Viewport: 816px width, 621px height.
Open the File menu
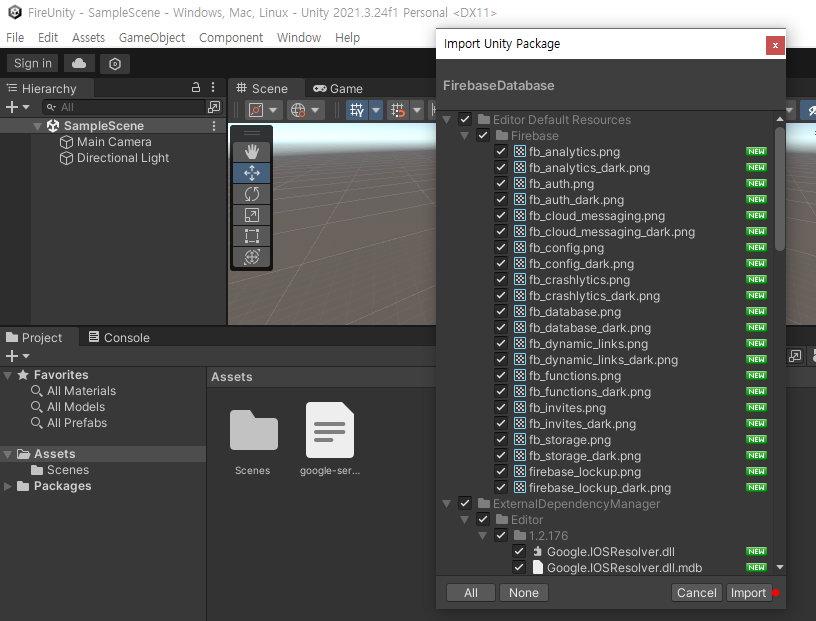tap(15, 37)
